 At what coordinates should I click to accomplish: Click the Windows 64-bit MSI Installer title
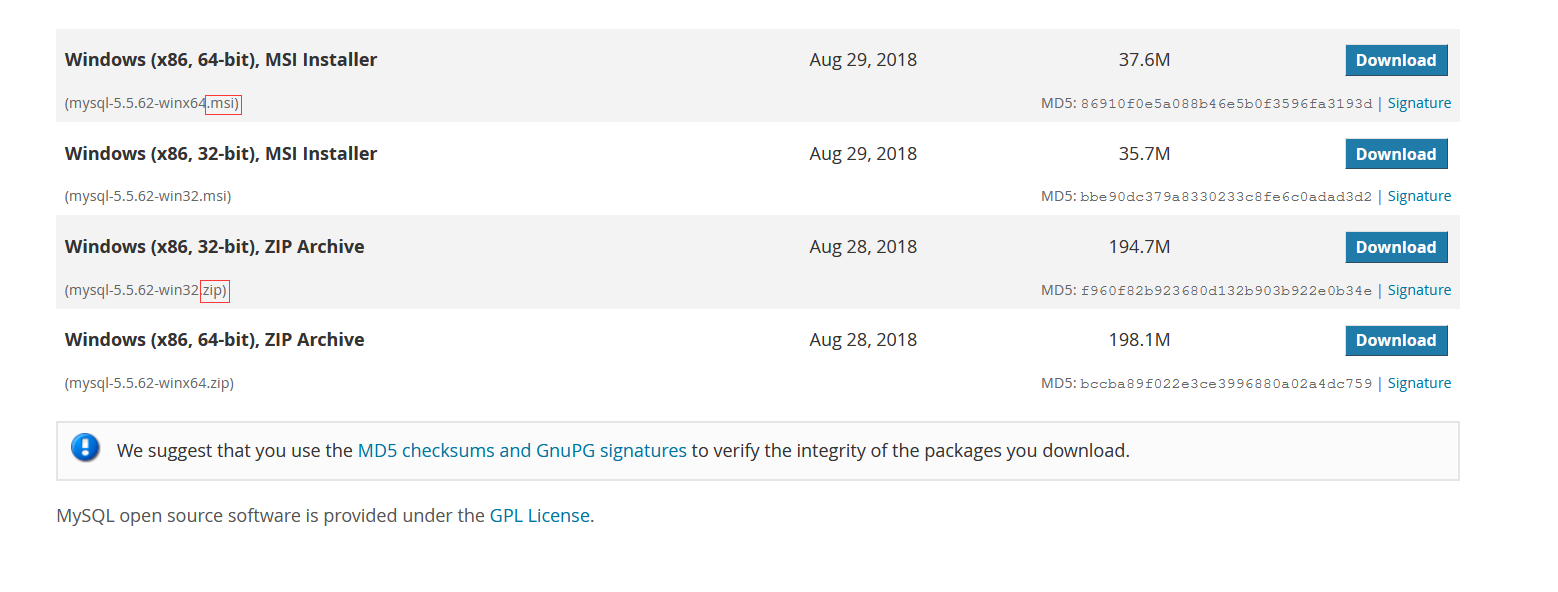(221, 60)
